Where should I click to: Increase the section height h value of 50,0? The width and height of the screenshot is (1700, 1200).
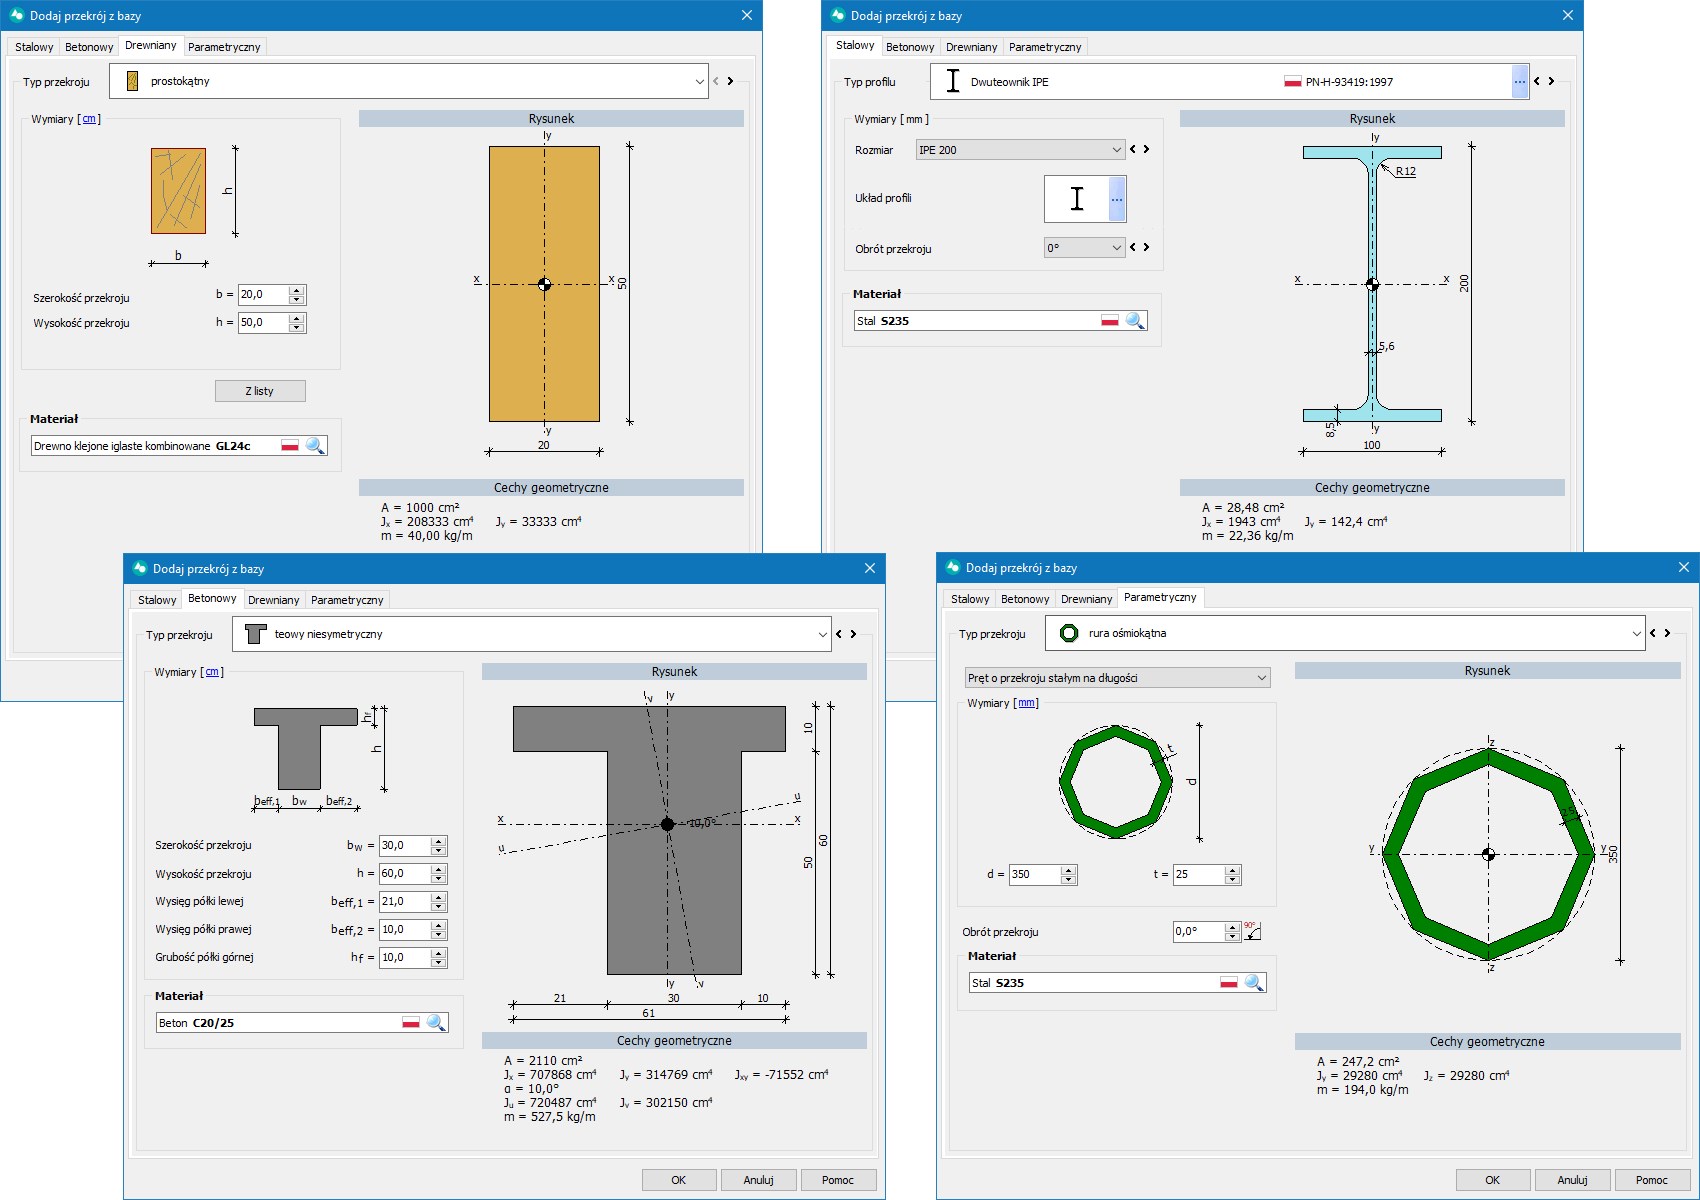[296, 318]
